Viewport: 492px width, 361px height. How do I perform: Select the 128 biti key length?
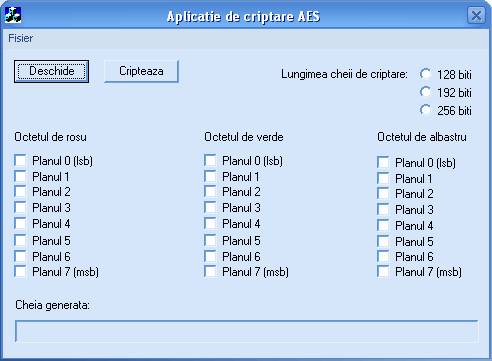[x=426, y=74]
